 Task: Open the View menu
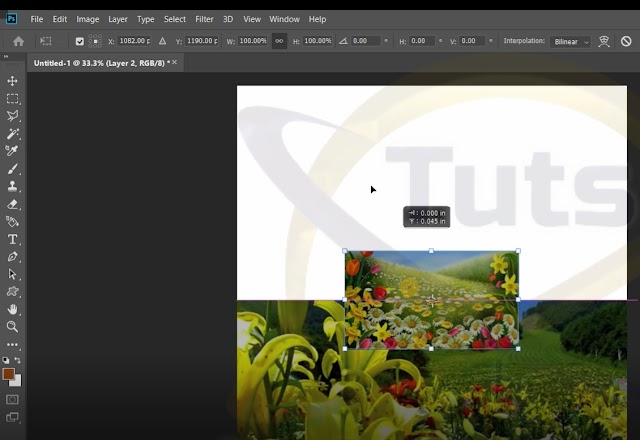tap(252, 19)
